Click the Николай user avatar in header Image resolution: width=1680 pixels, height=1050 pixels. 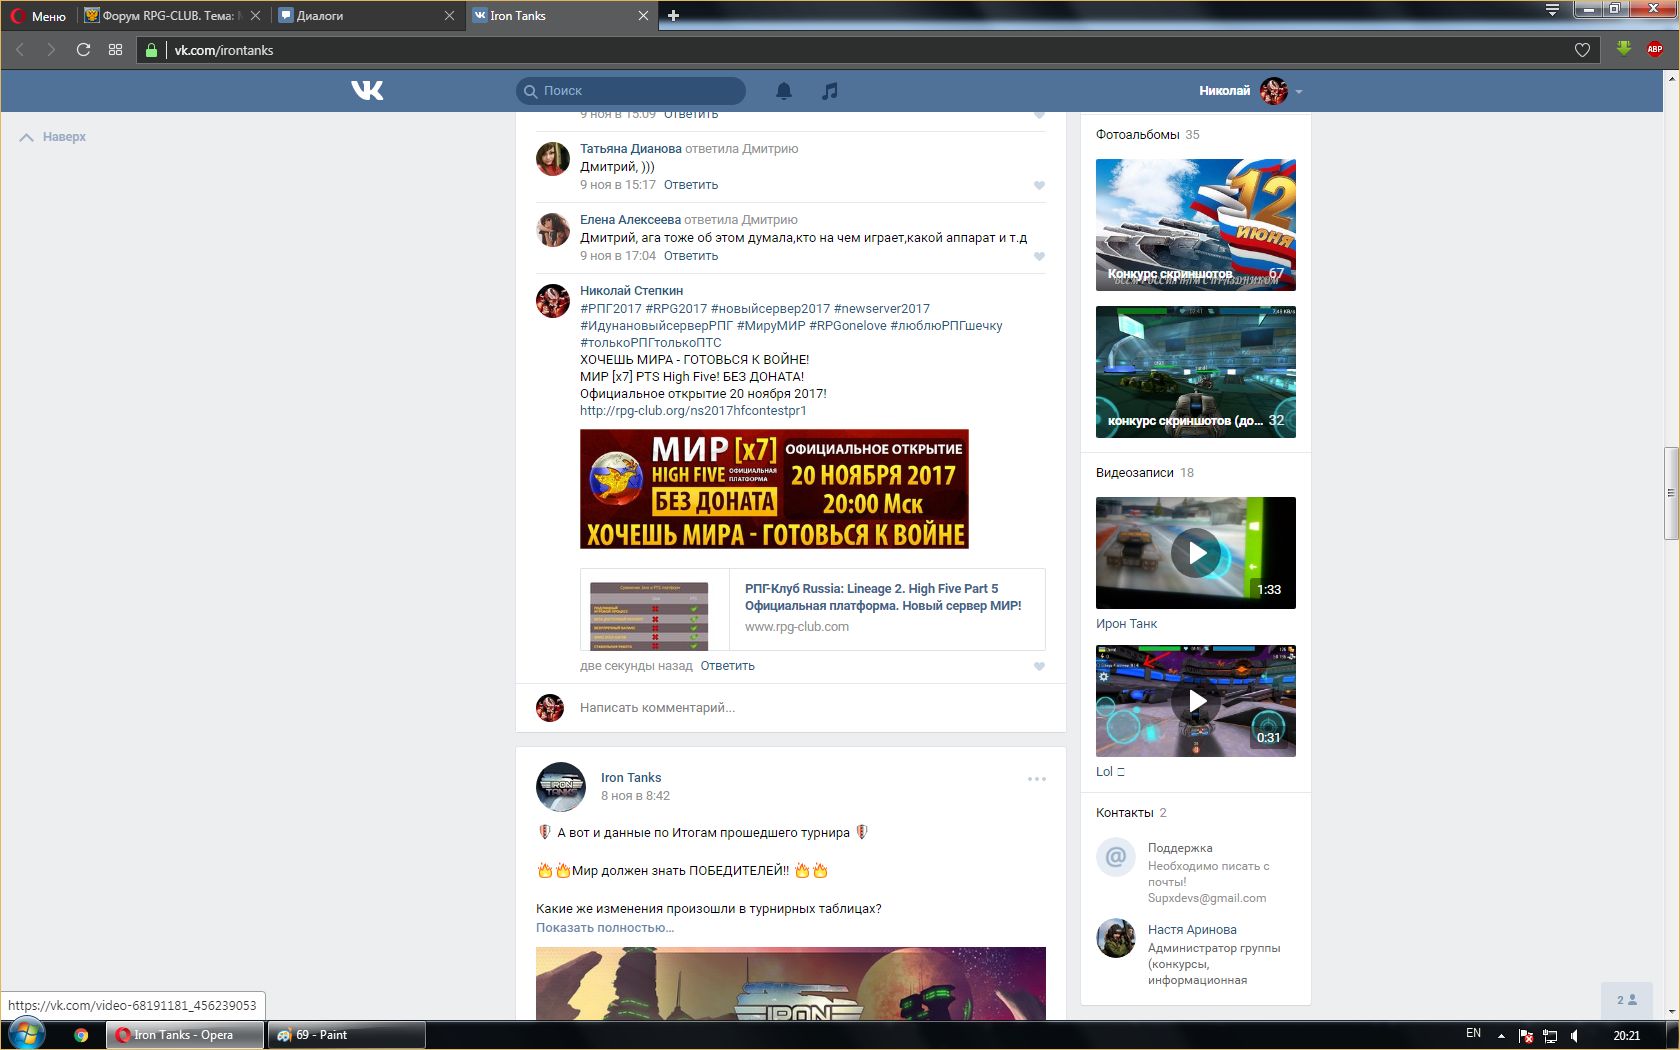tap(1274, 91)
